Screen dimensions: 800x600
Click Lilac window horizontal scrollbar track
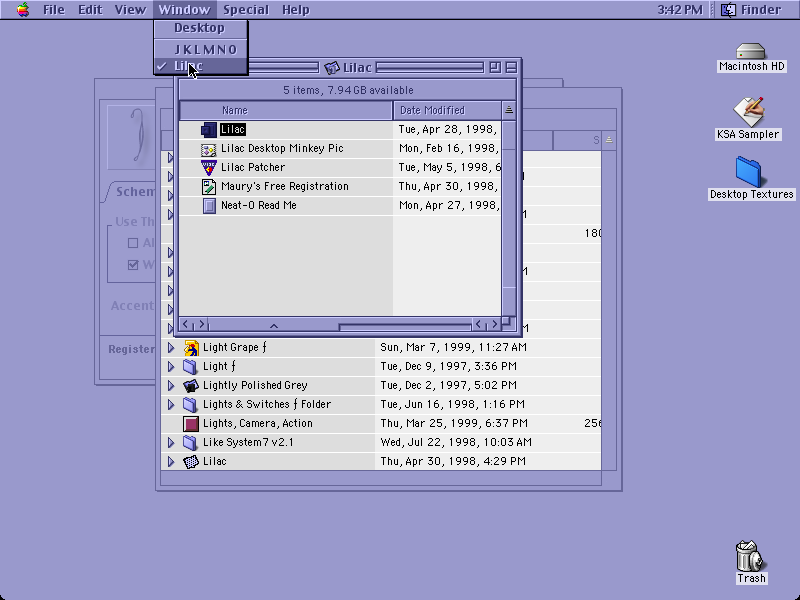[x=405, y=324]
